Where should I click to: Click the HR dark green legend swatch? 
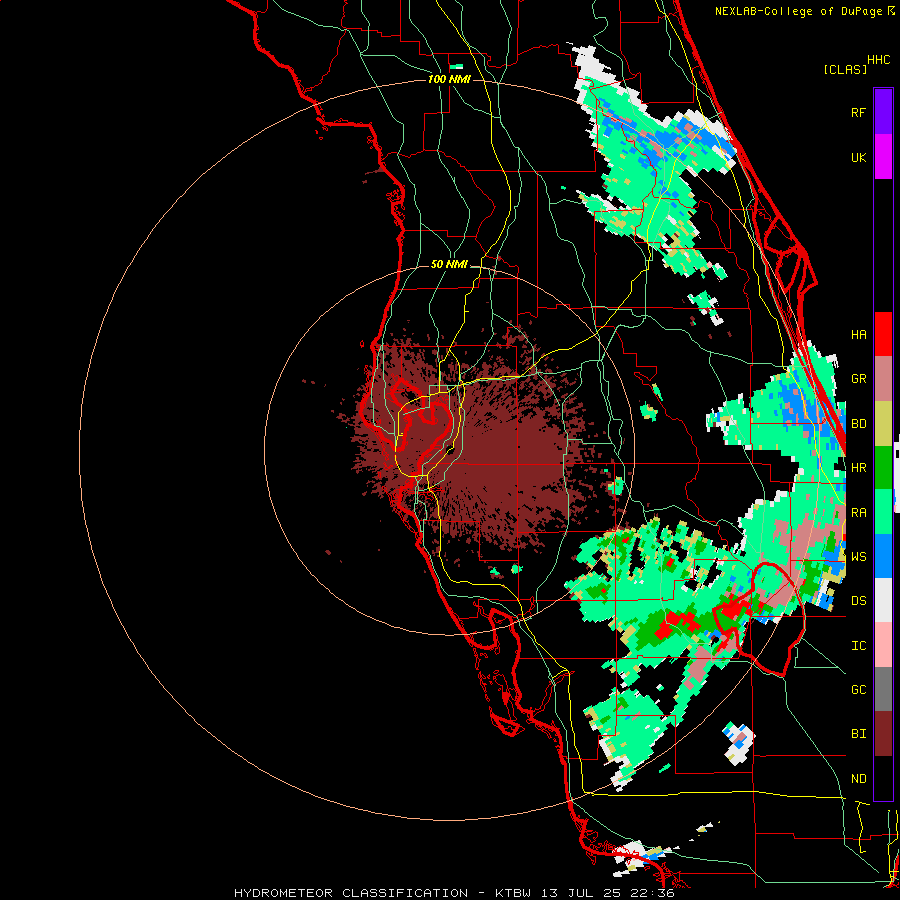point(883,467)
